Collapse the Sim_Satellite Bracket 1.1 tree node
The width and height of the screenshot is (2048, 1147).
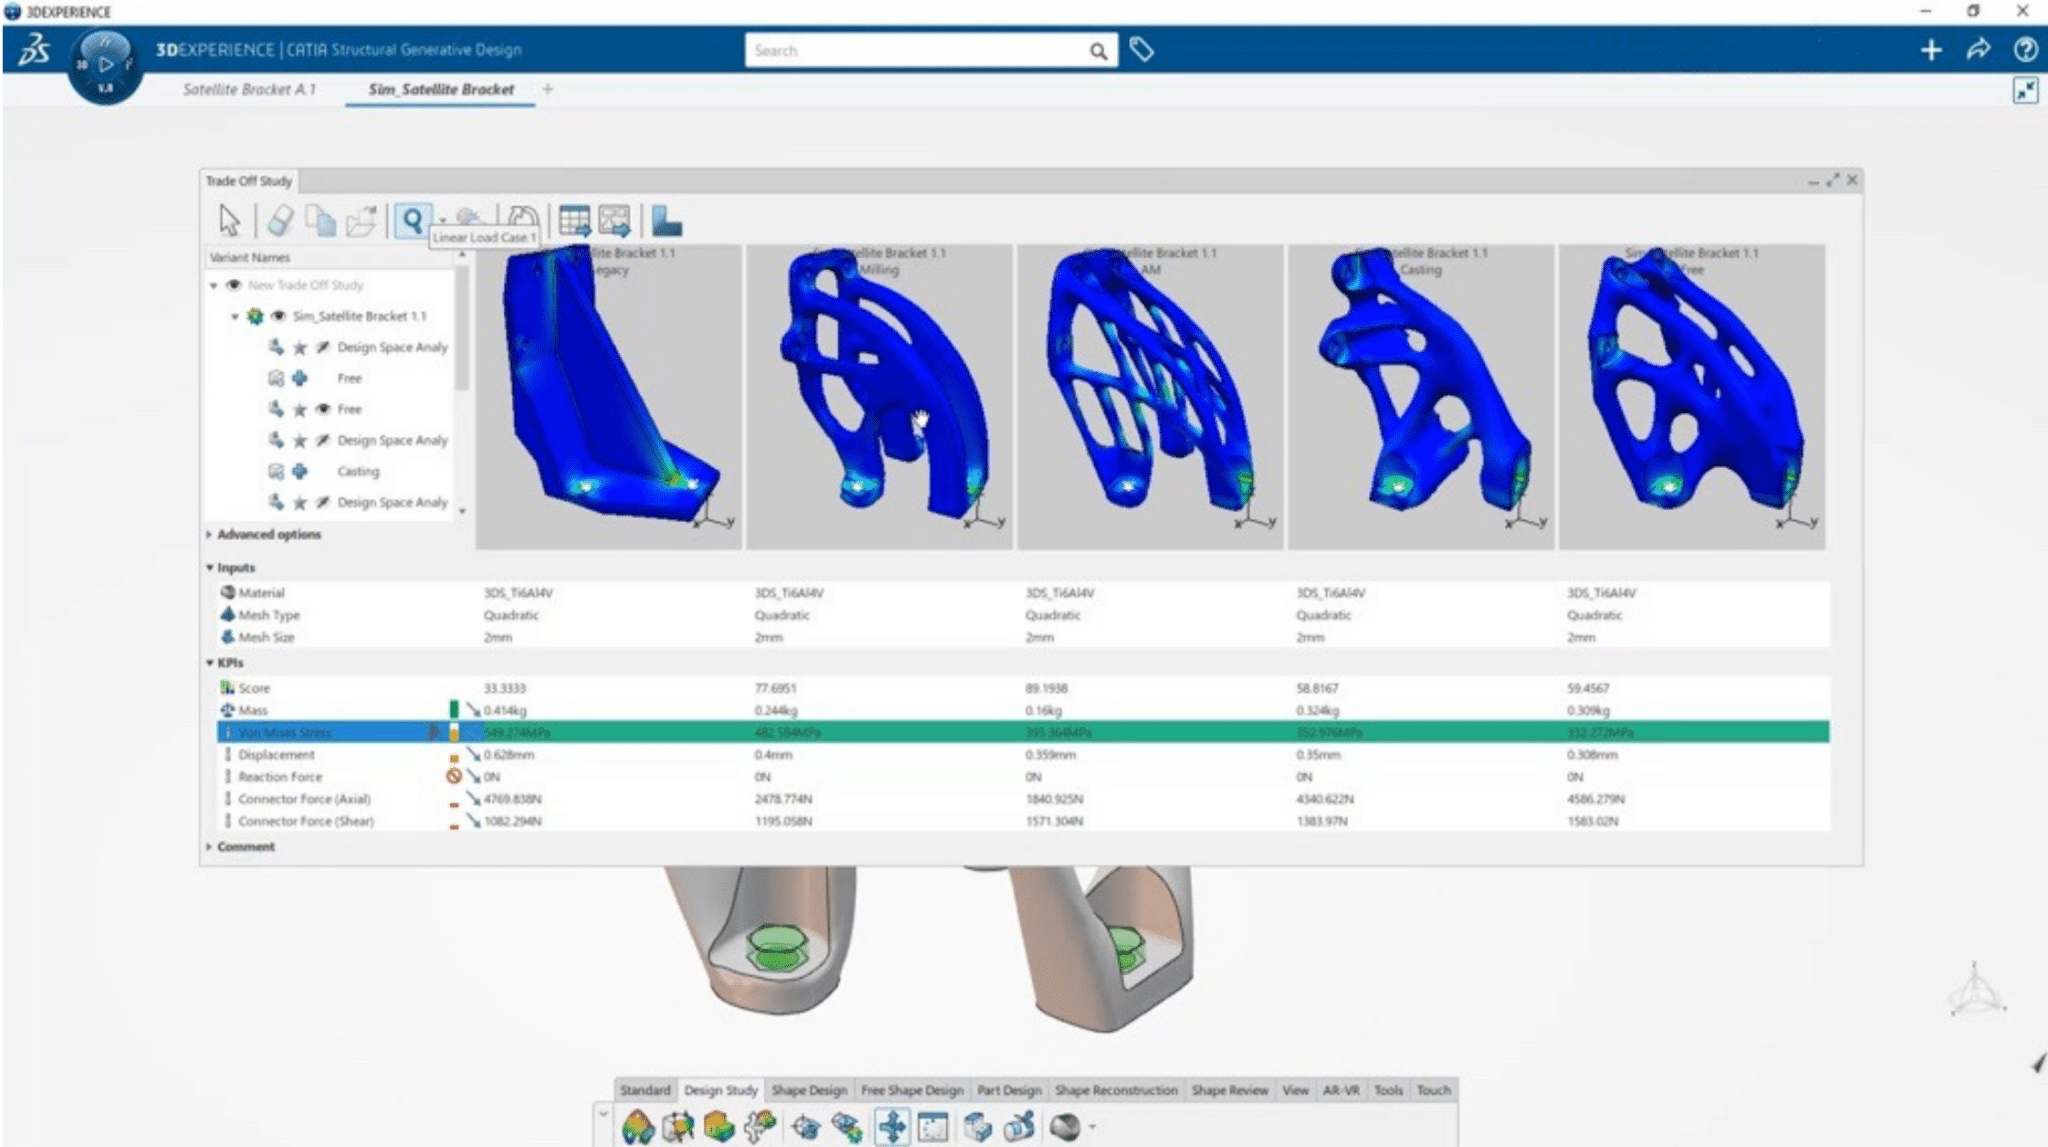tap(235, 316)
